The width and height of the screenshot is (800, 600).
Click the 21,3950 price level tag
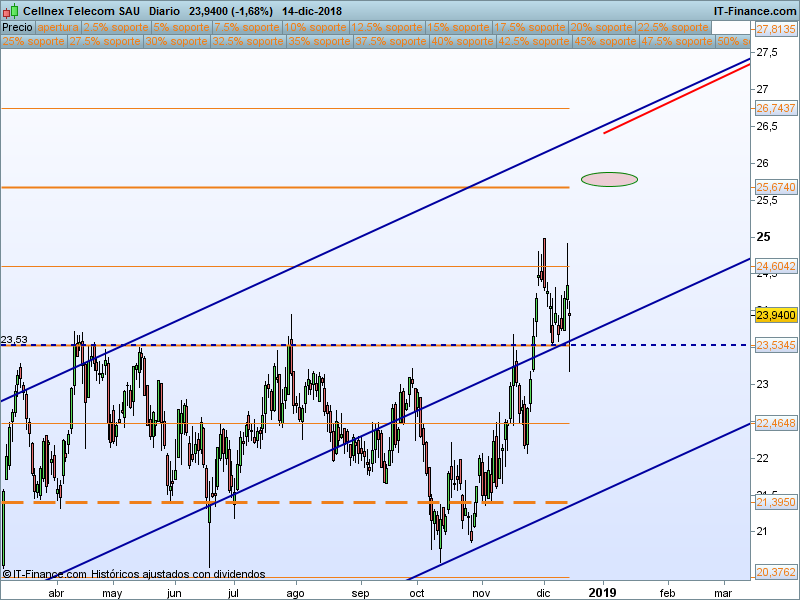coord(776,502)
